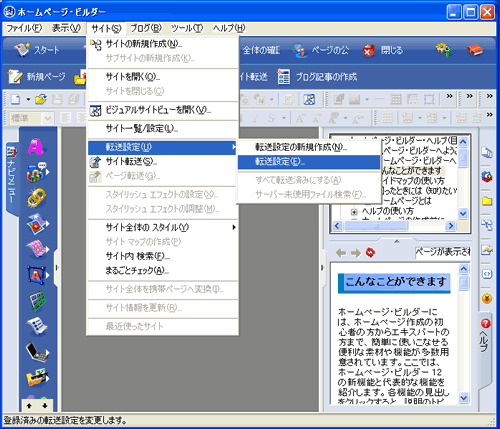Choose サイト内検索(F) menu item
The width and height of the screenshot is (500, 429).
163,256
